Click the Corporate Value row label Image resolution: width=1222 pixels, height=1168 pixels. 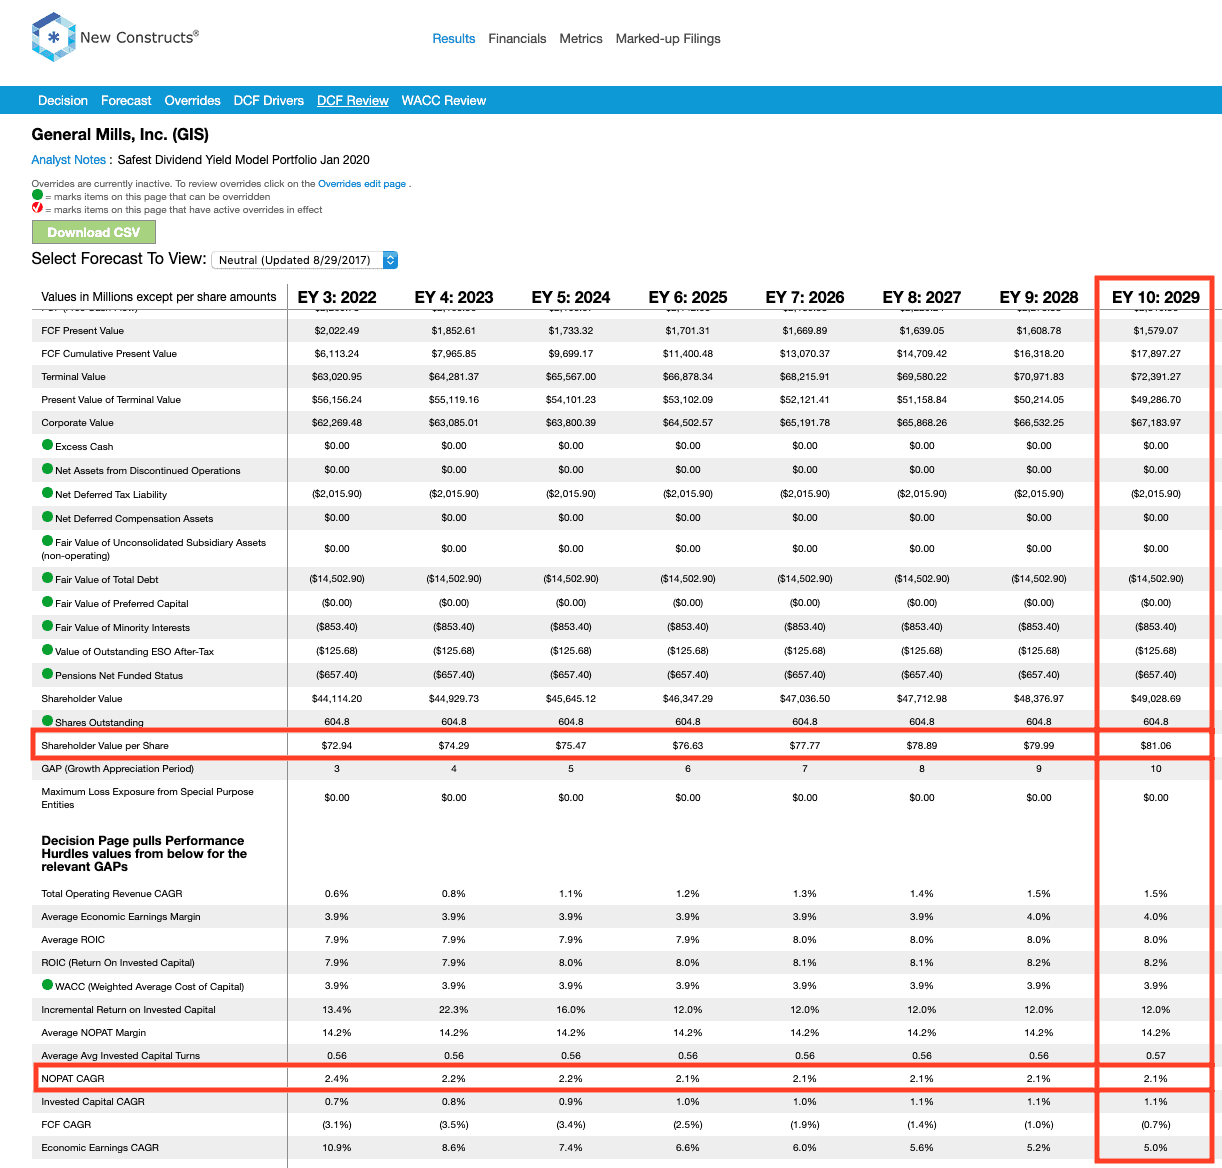(x=78, y=423)
